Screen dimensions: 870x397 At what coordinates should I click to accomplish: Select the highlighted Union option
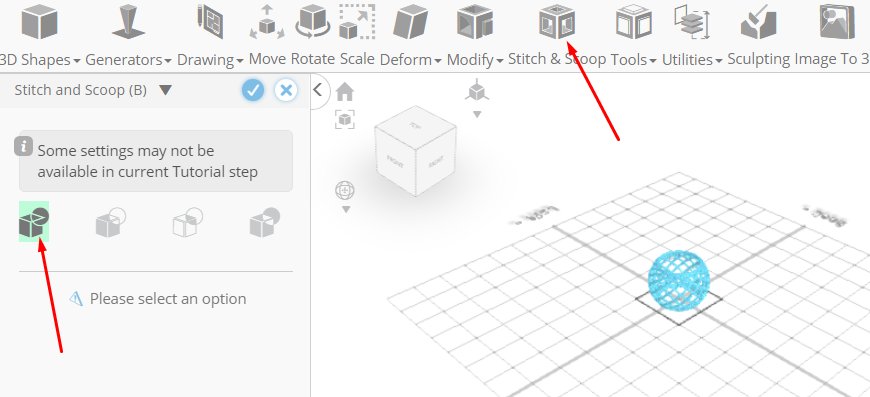pyautogui.click(x=34, y=221)
